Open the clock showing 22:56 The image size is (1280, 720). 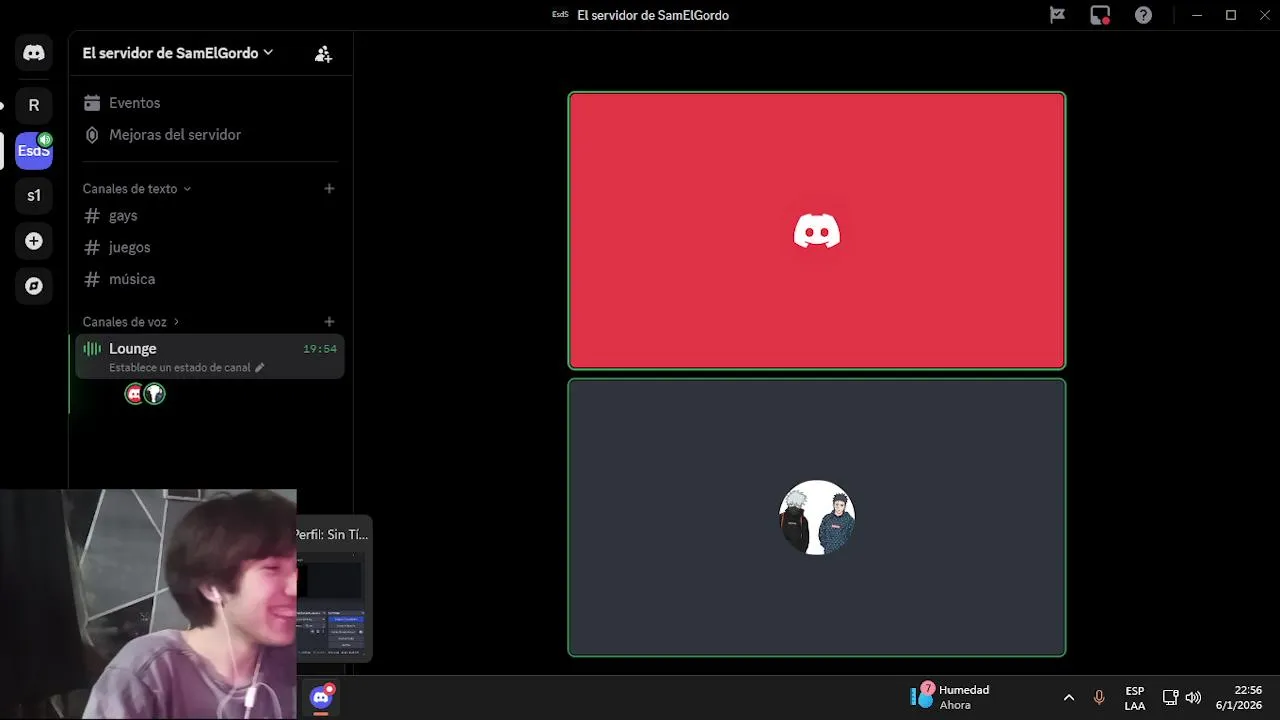point(1239,697)
